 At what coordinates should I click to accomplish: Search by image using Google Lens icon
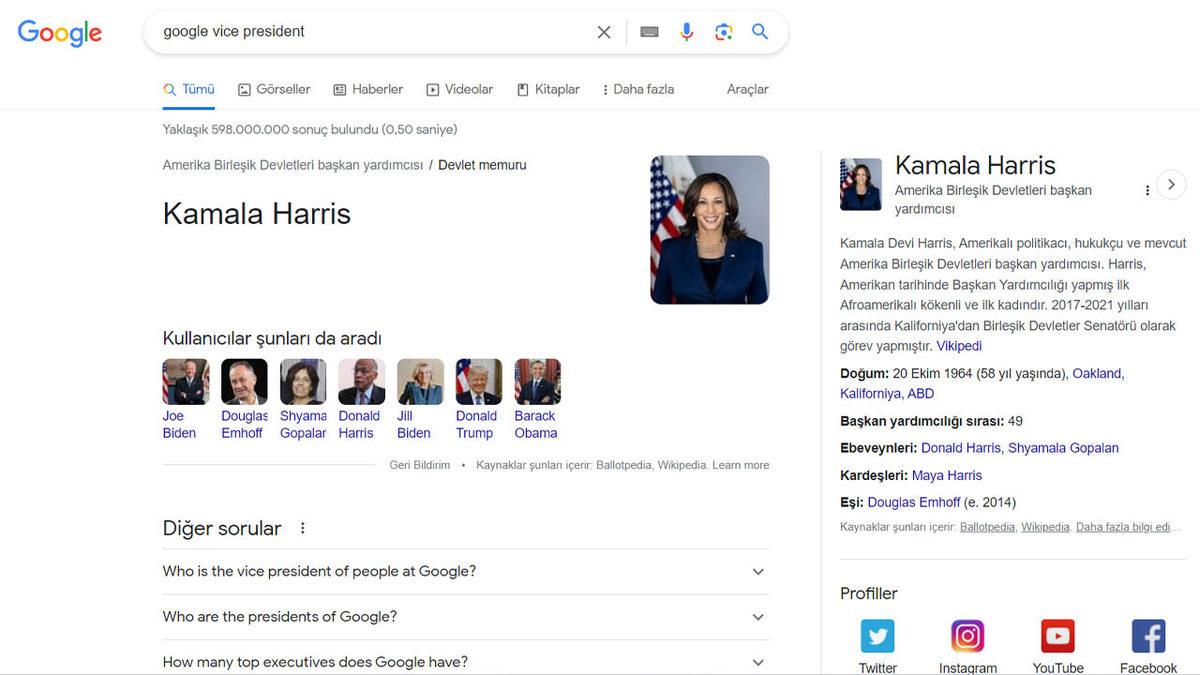pos(723,31)
